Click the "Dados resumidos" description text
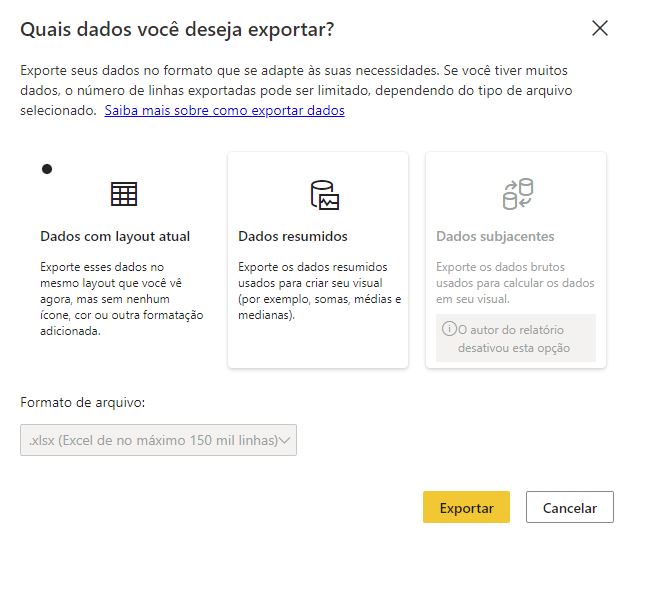This screenshot has width=647, height=594. pyautogui.click(x=319, y=291)
